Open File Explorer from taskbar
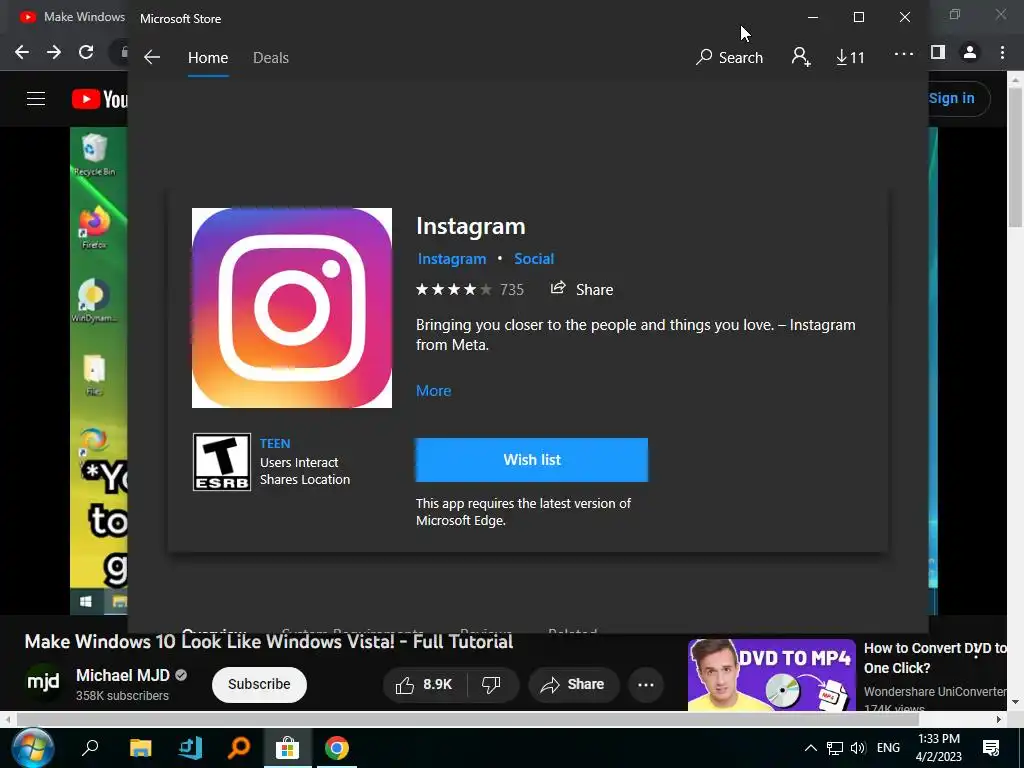The height and width of the screenshot is (768, 1024). (140, 748)
